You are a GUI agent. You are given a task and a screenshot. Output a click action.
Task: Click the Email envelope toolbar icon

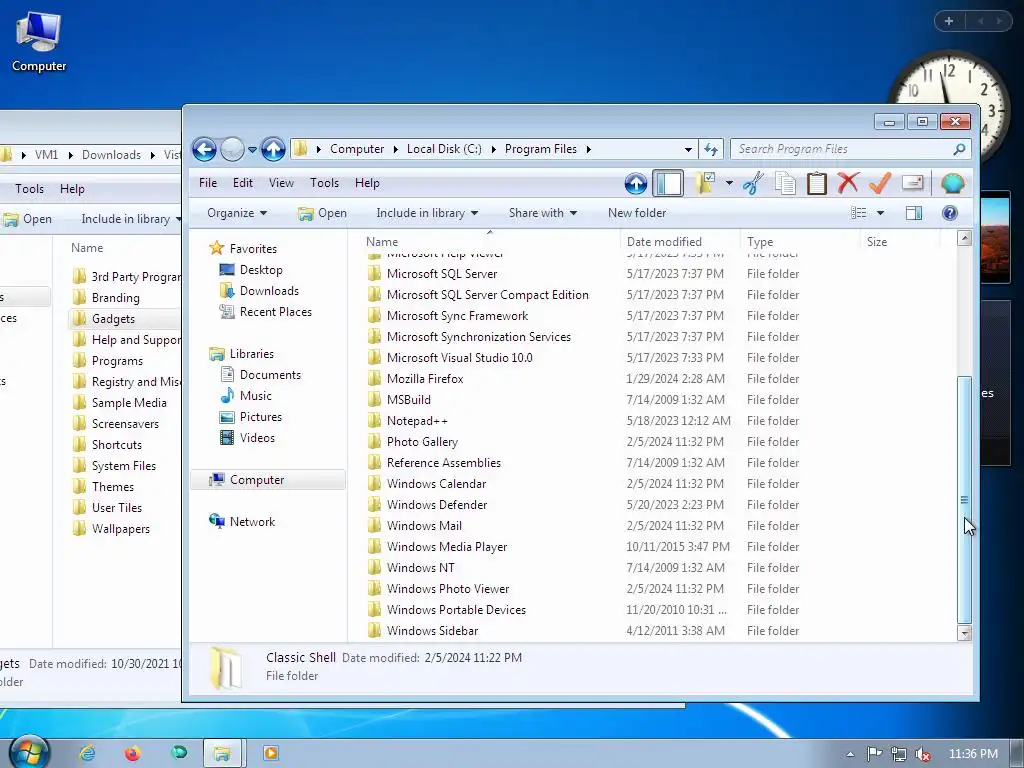click(912, 183)
